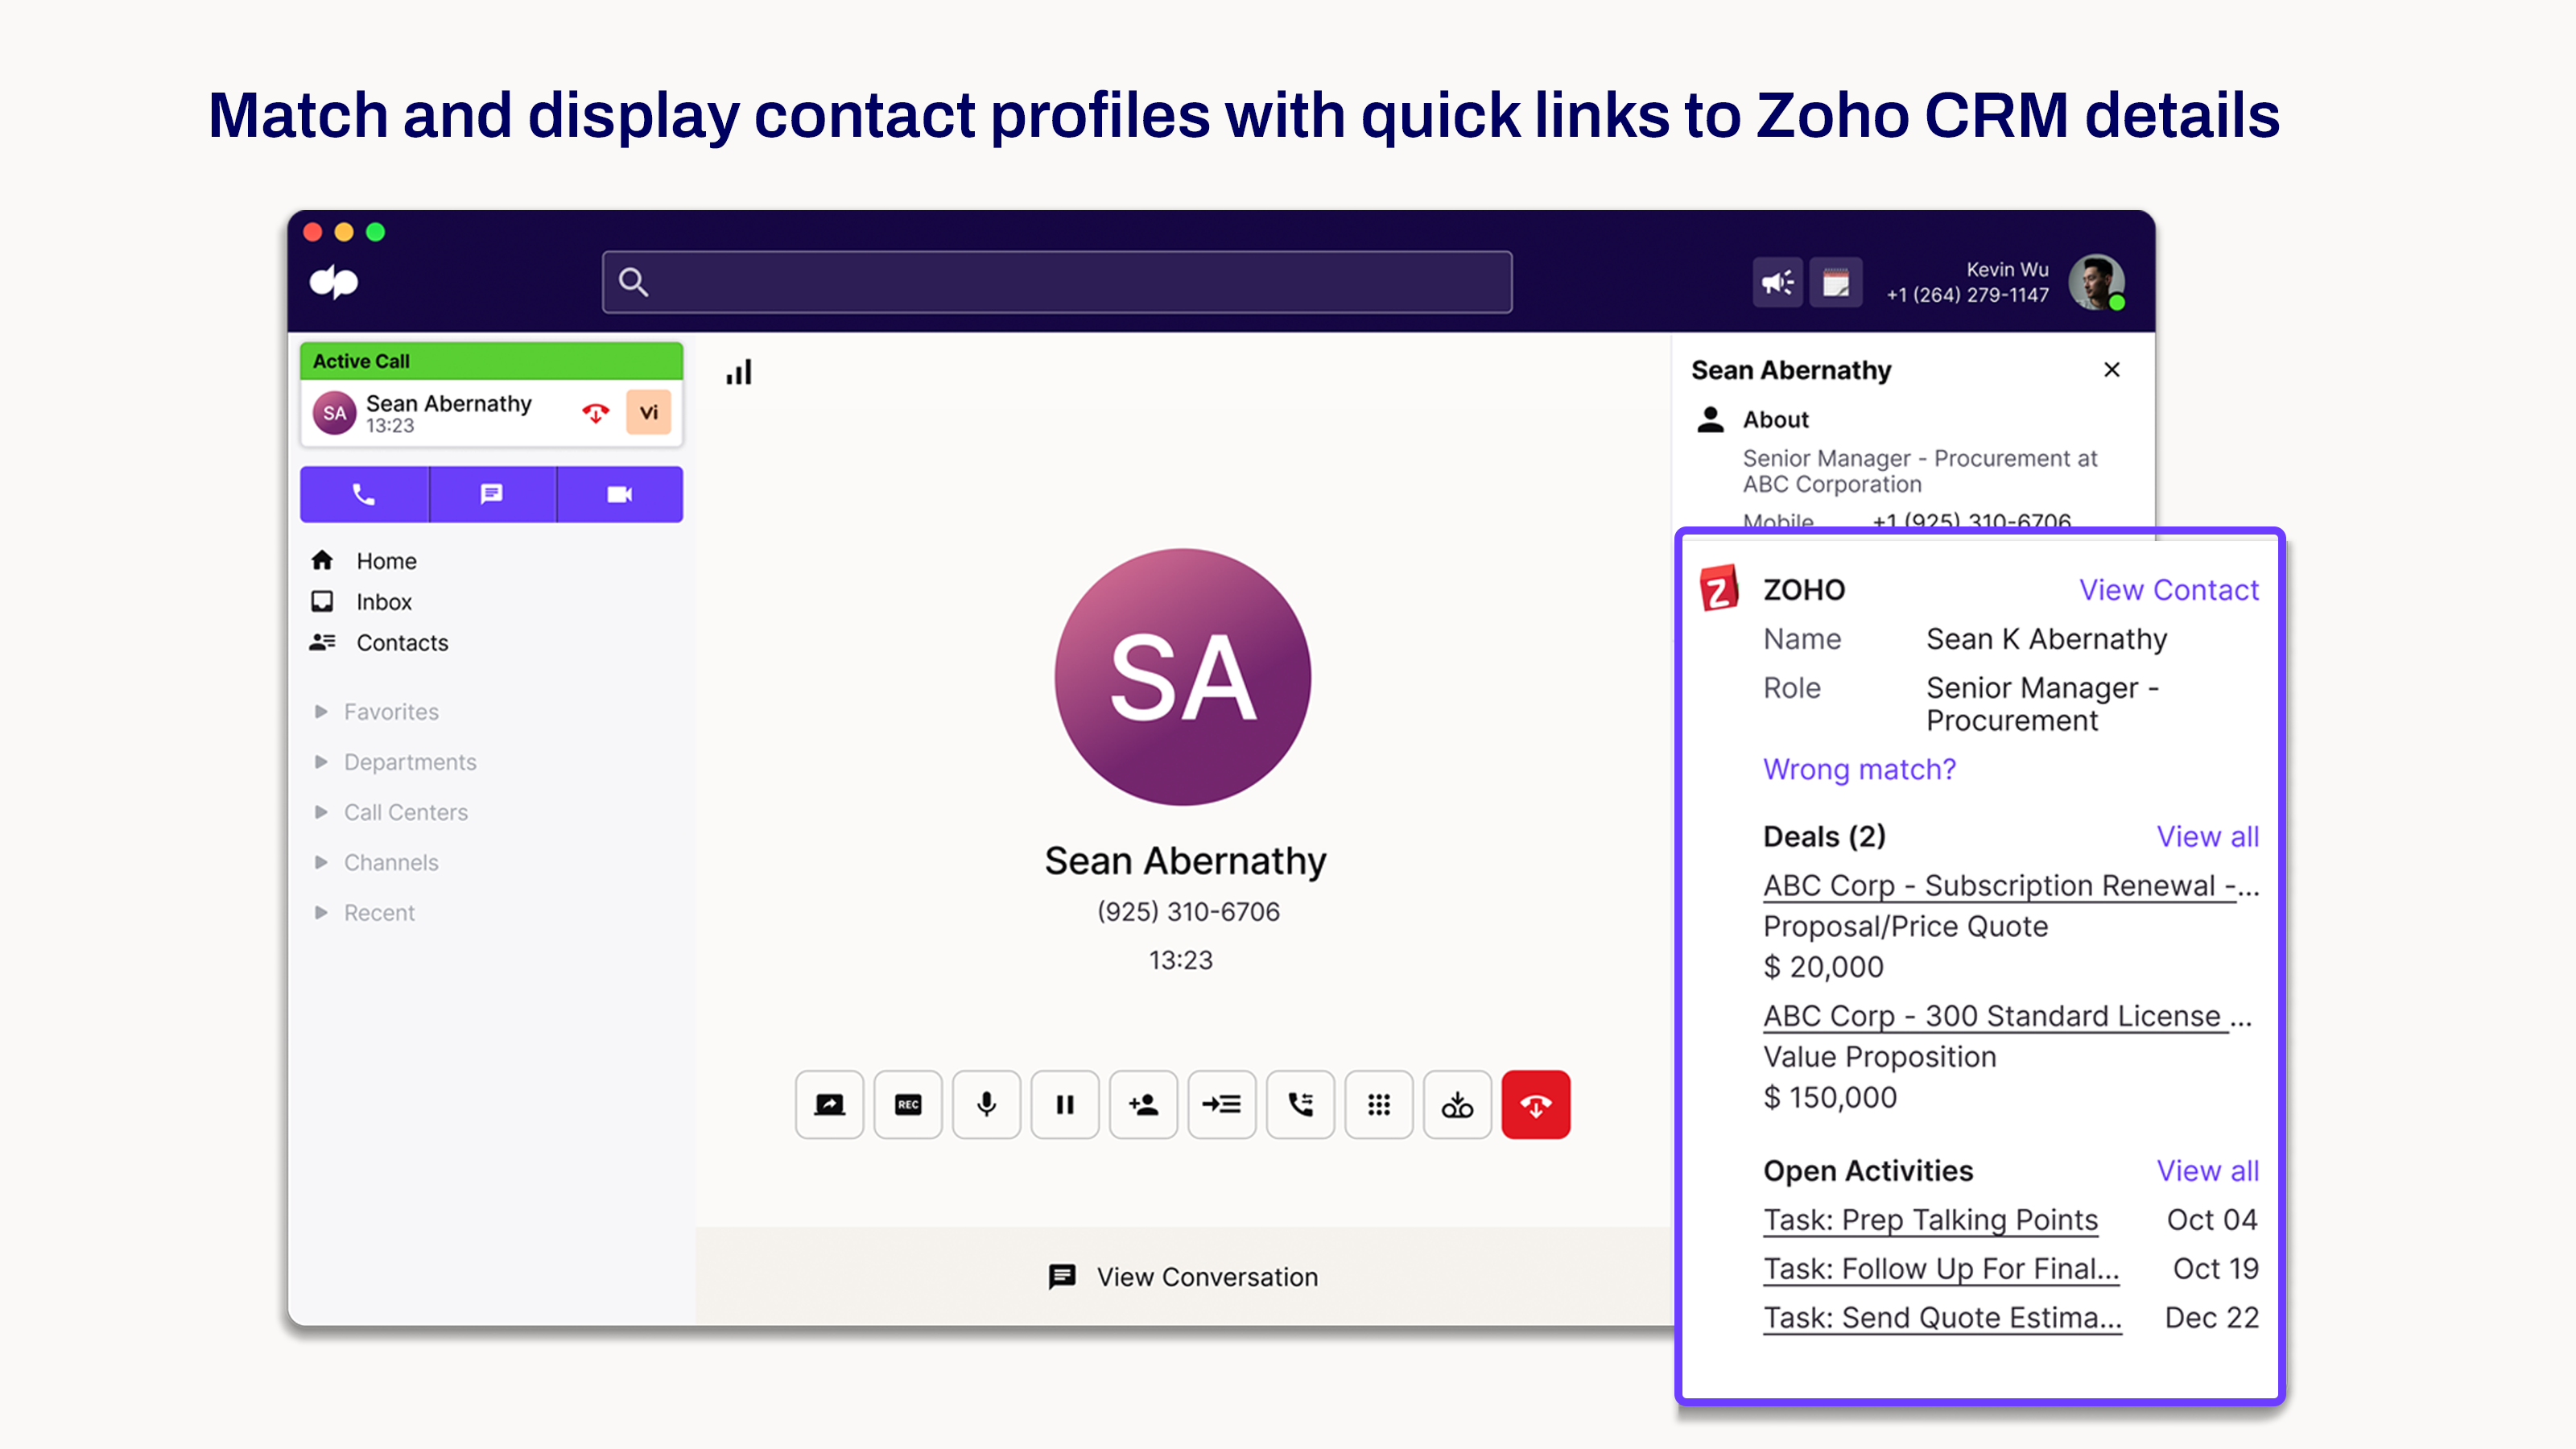Screen dimensions: 2576x1449
Task: Expand the Call Centers section
Action: point(405,812)
